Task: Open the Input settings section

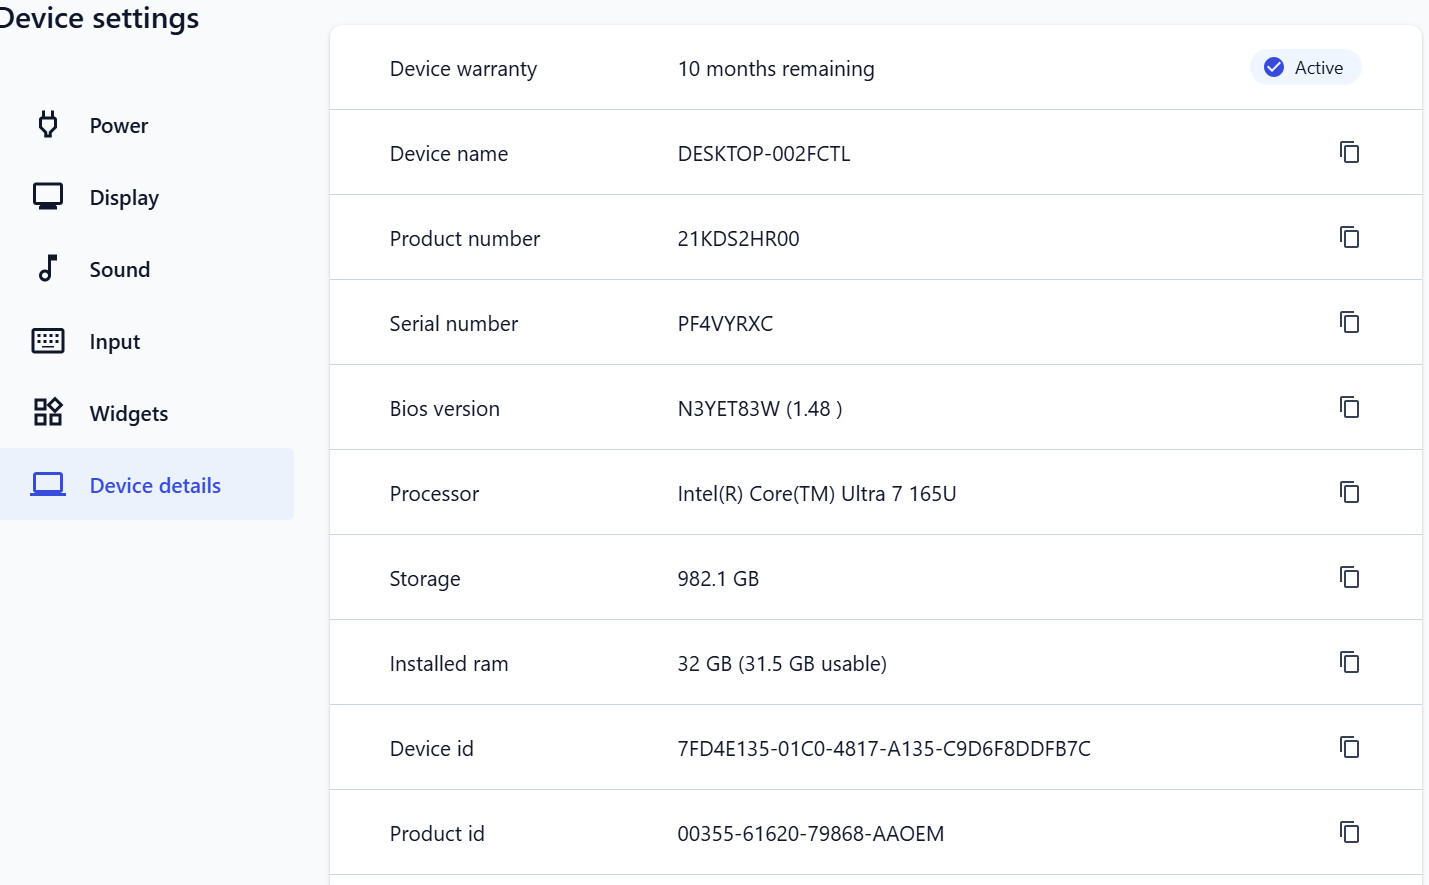Action: (x=147, y=341)
